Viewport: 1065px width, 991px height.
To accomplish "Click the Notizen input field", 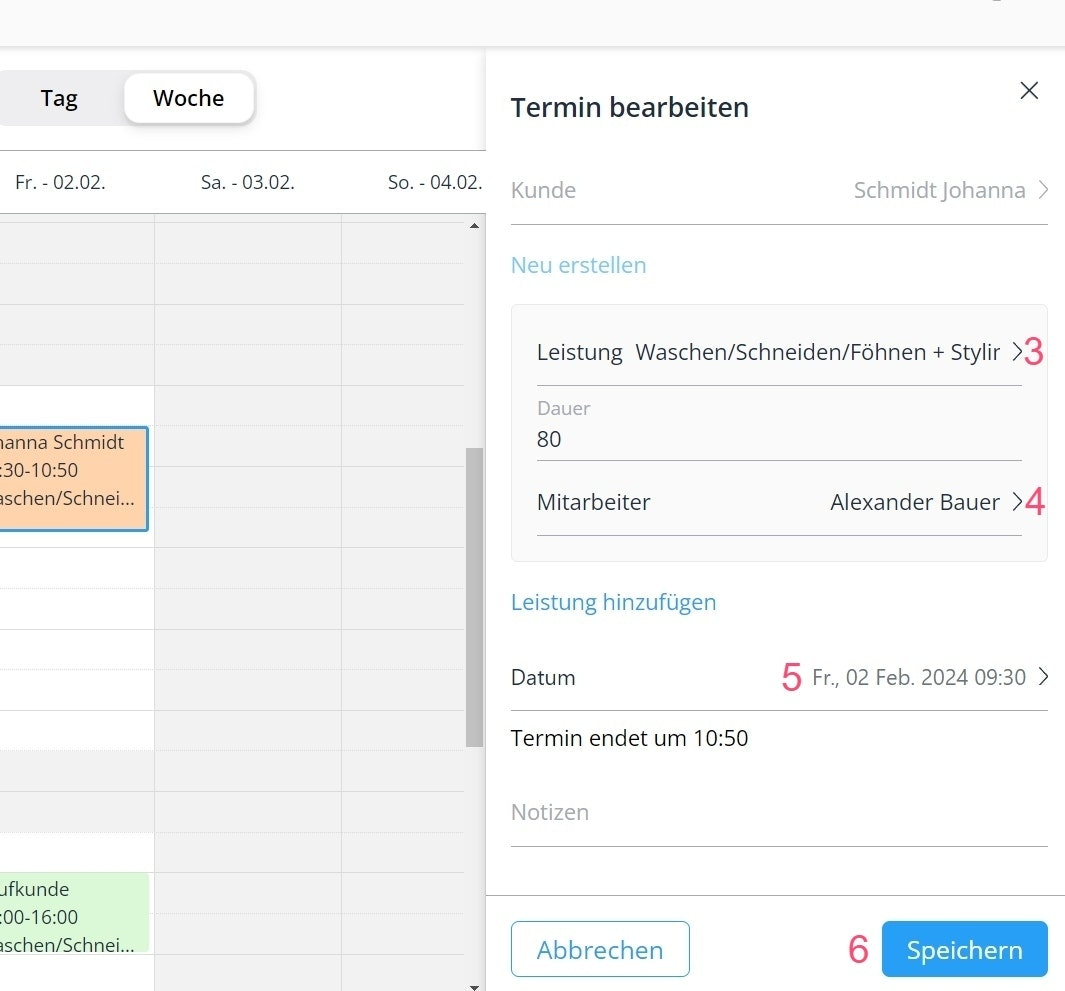I will point(778,812).
